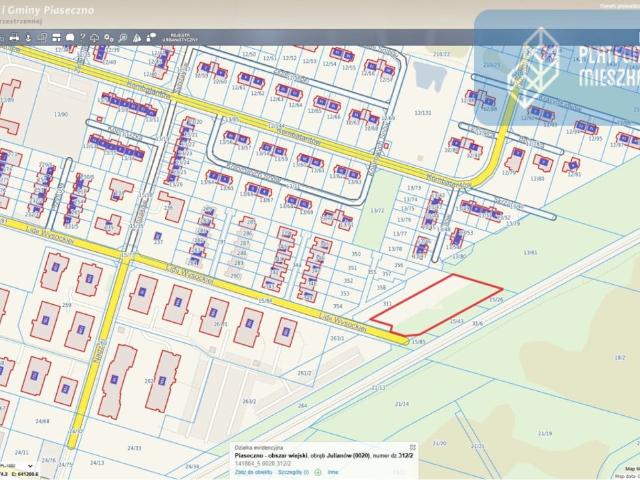Open the Rejestr Urbanistyczny menu item
This screenshot has height=480, width=640.
click(181, 38)
